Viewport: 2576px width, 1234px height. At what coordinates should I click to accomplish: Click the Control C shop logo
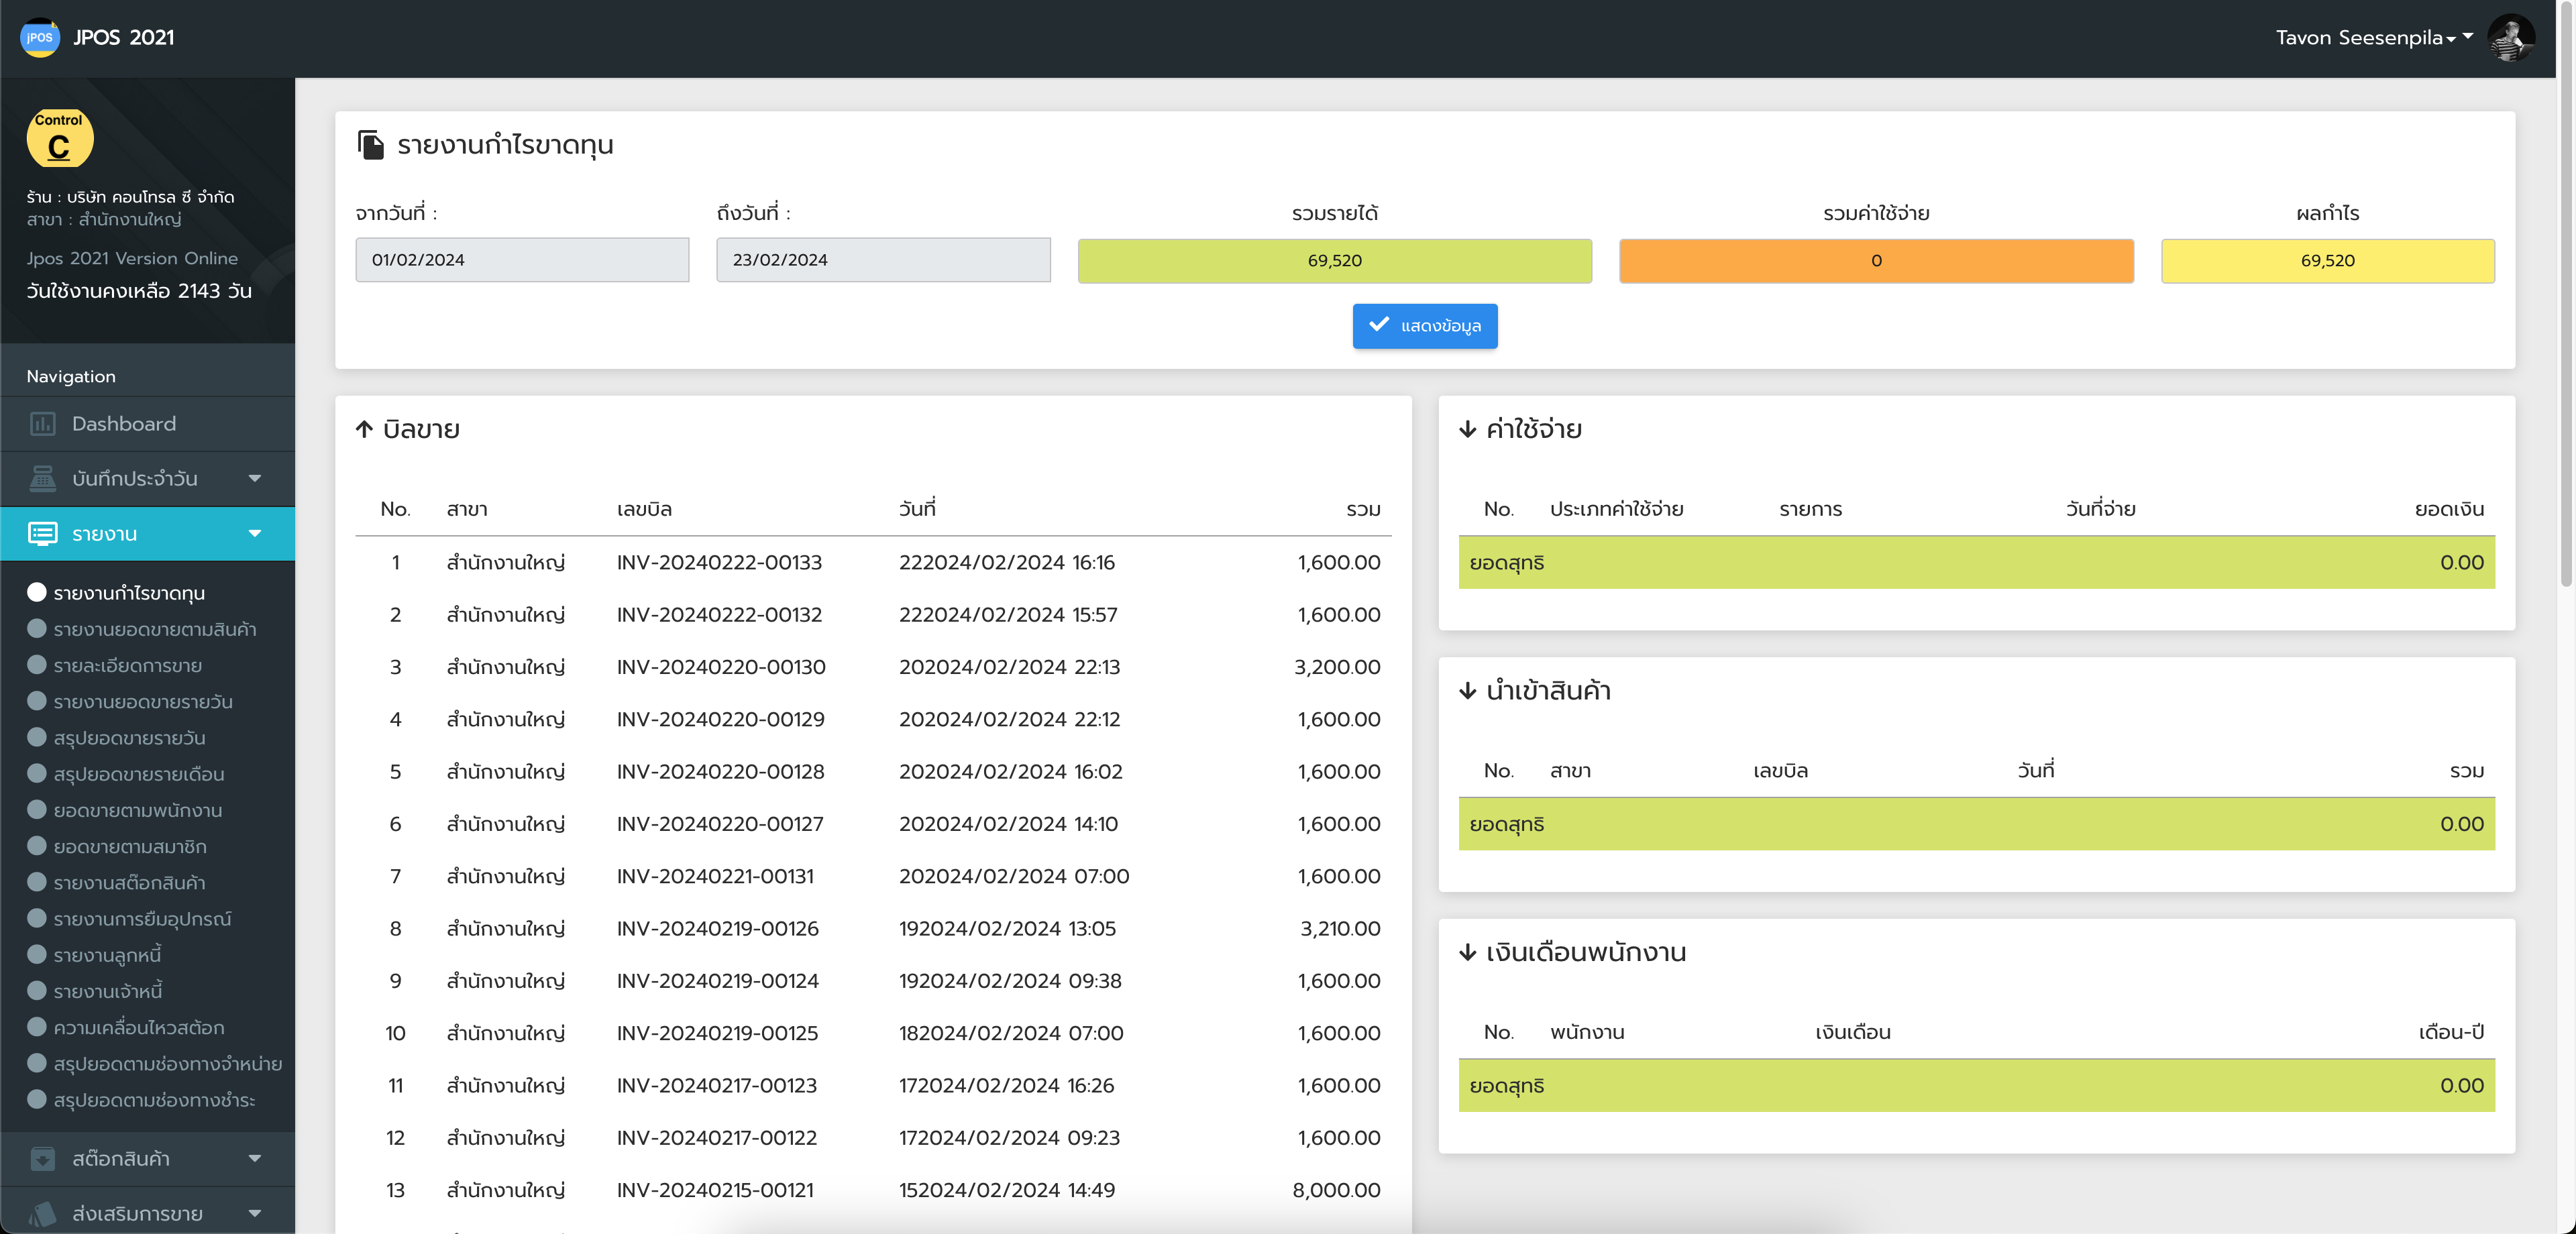(59, 138)
